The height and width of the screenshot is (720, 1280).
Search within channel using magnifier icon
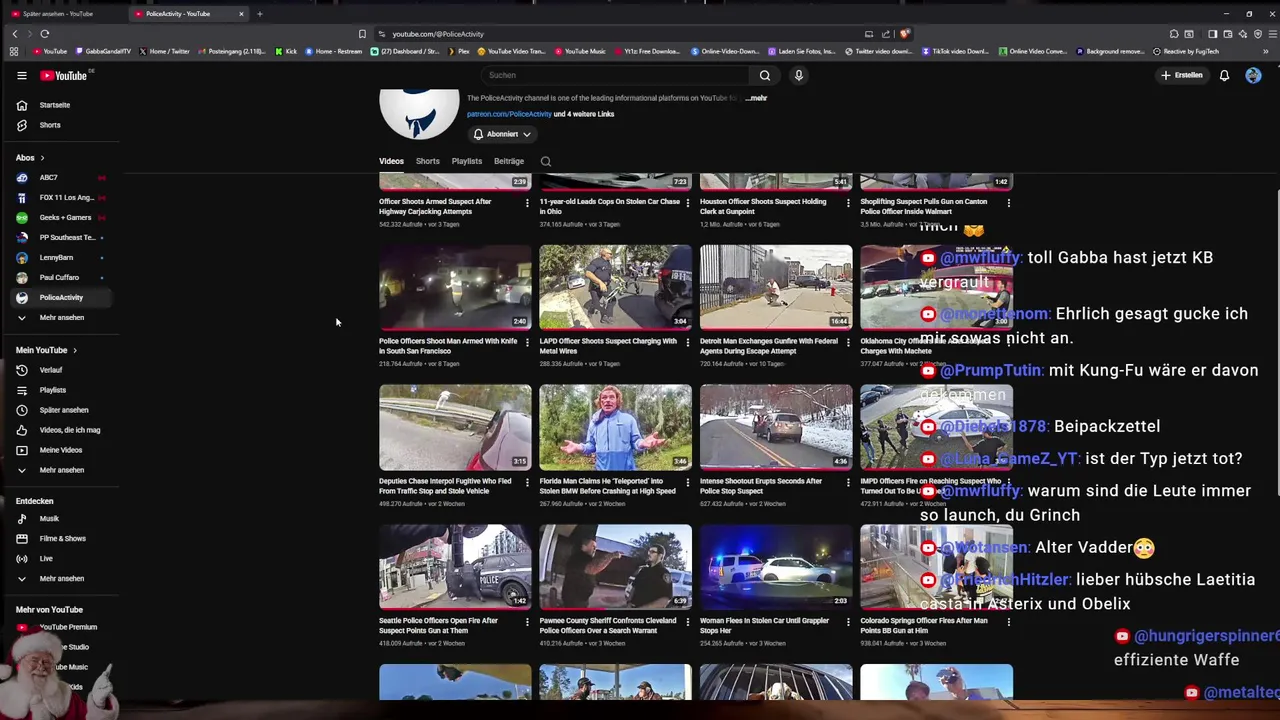click(546, 161)
